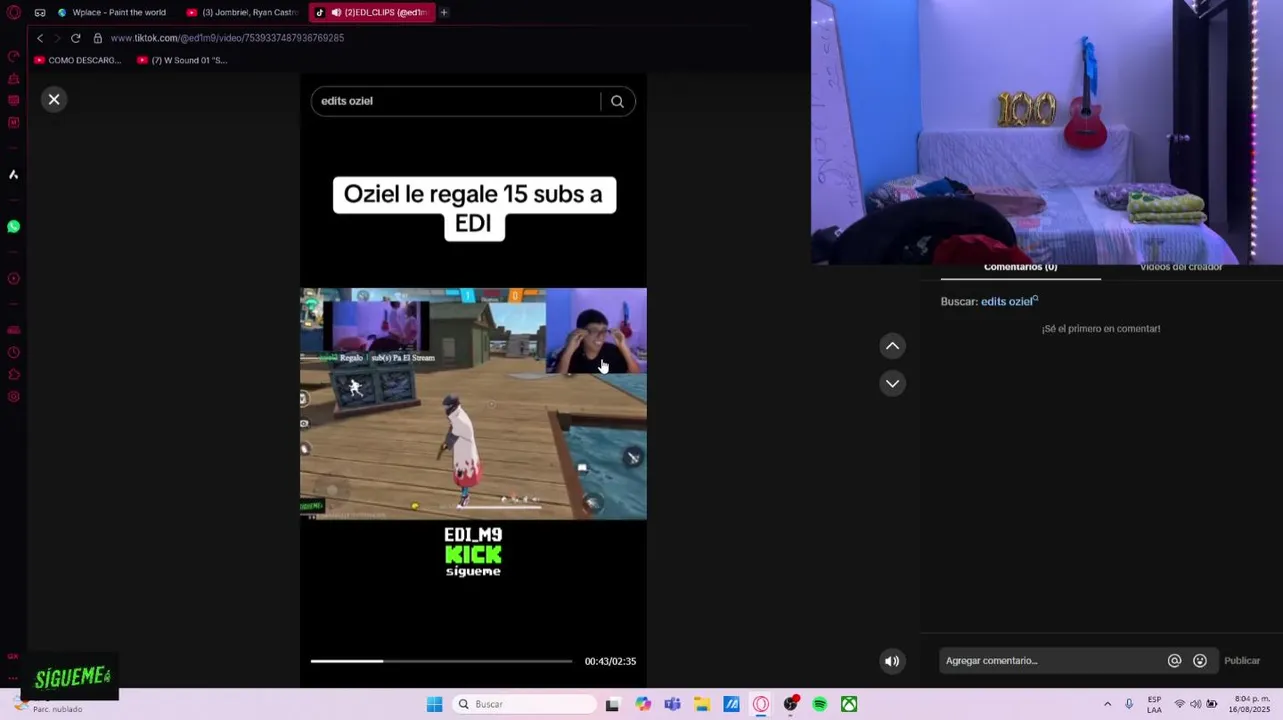
Task: Go to the previous video with up chevron
Action: click(x=892, y=346)
